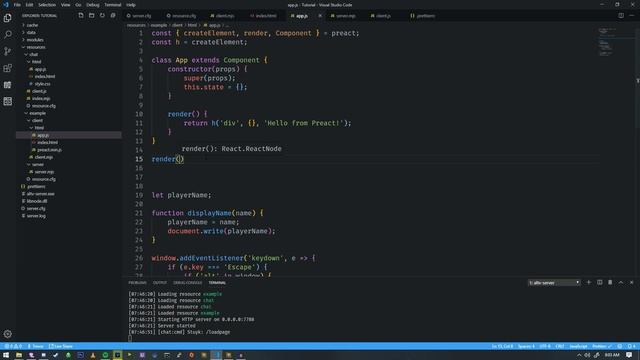Open the File menu
This screenshot has height=360, width=640.
(x=17, y=5)
